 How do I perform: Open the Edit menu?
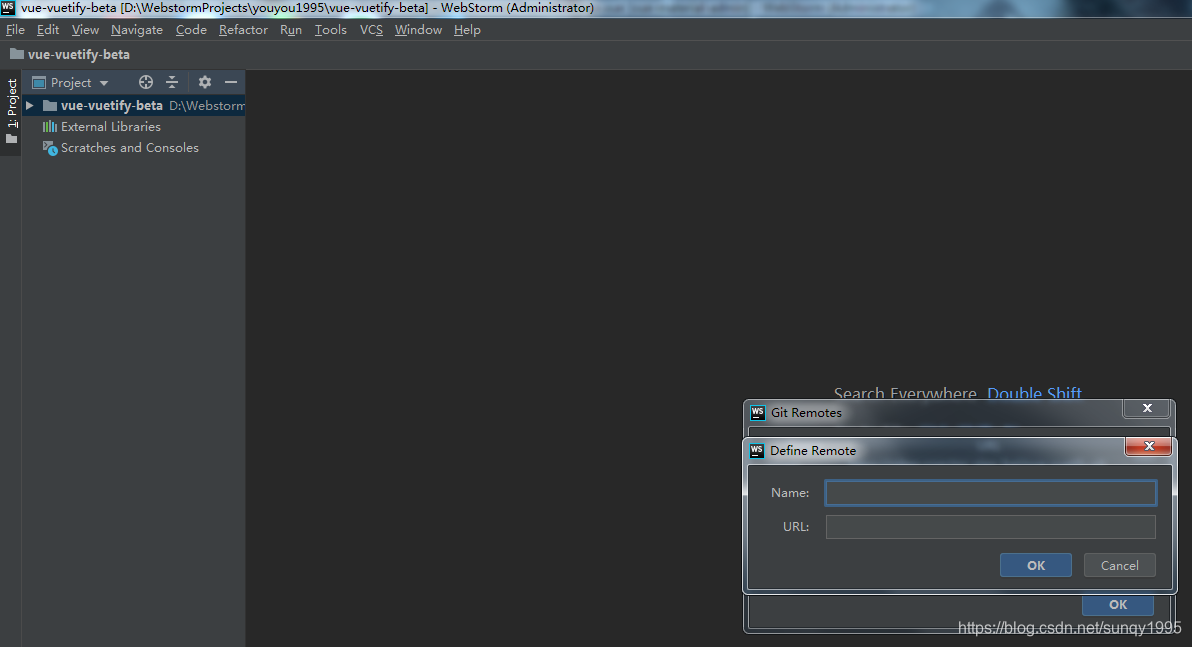[x=48, y=30]
